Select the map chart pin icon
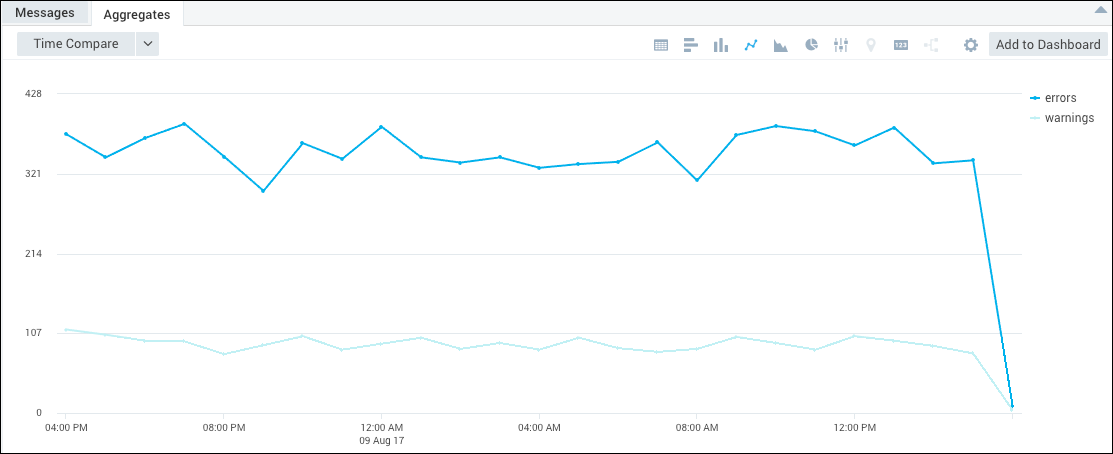 [x=871, y=45]
